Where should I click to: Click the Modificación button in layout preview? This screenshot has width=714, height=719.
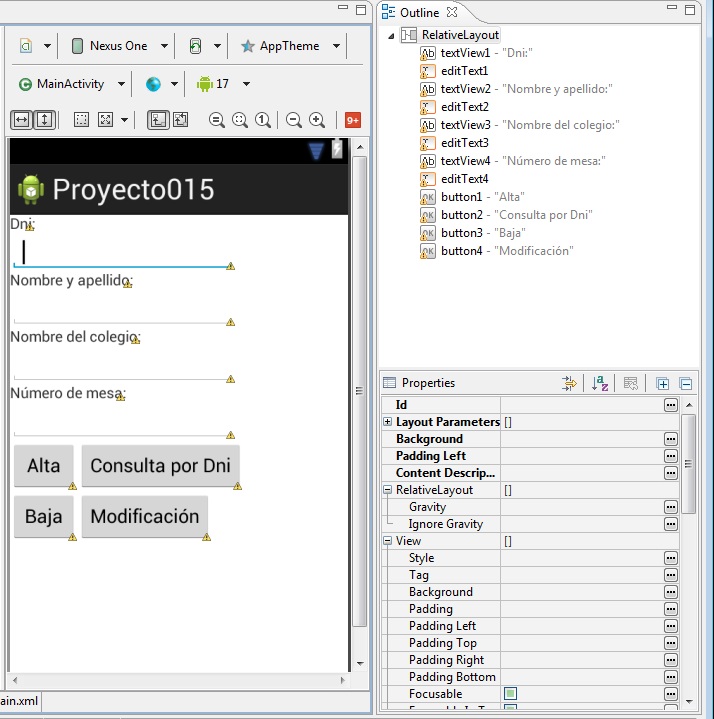[145, 517]
